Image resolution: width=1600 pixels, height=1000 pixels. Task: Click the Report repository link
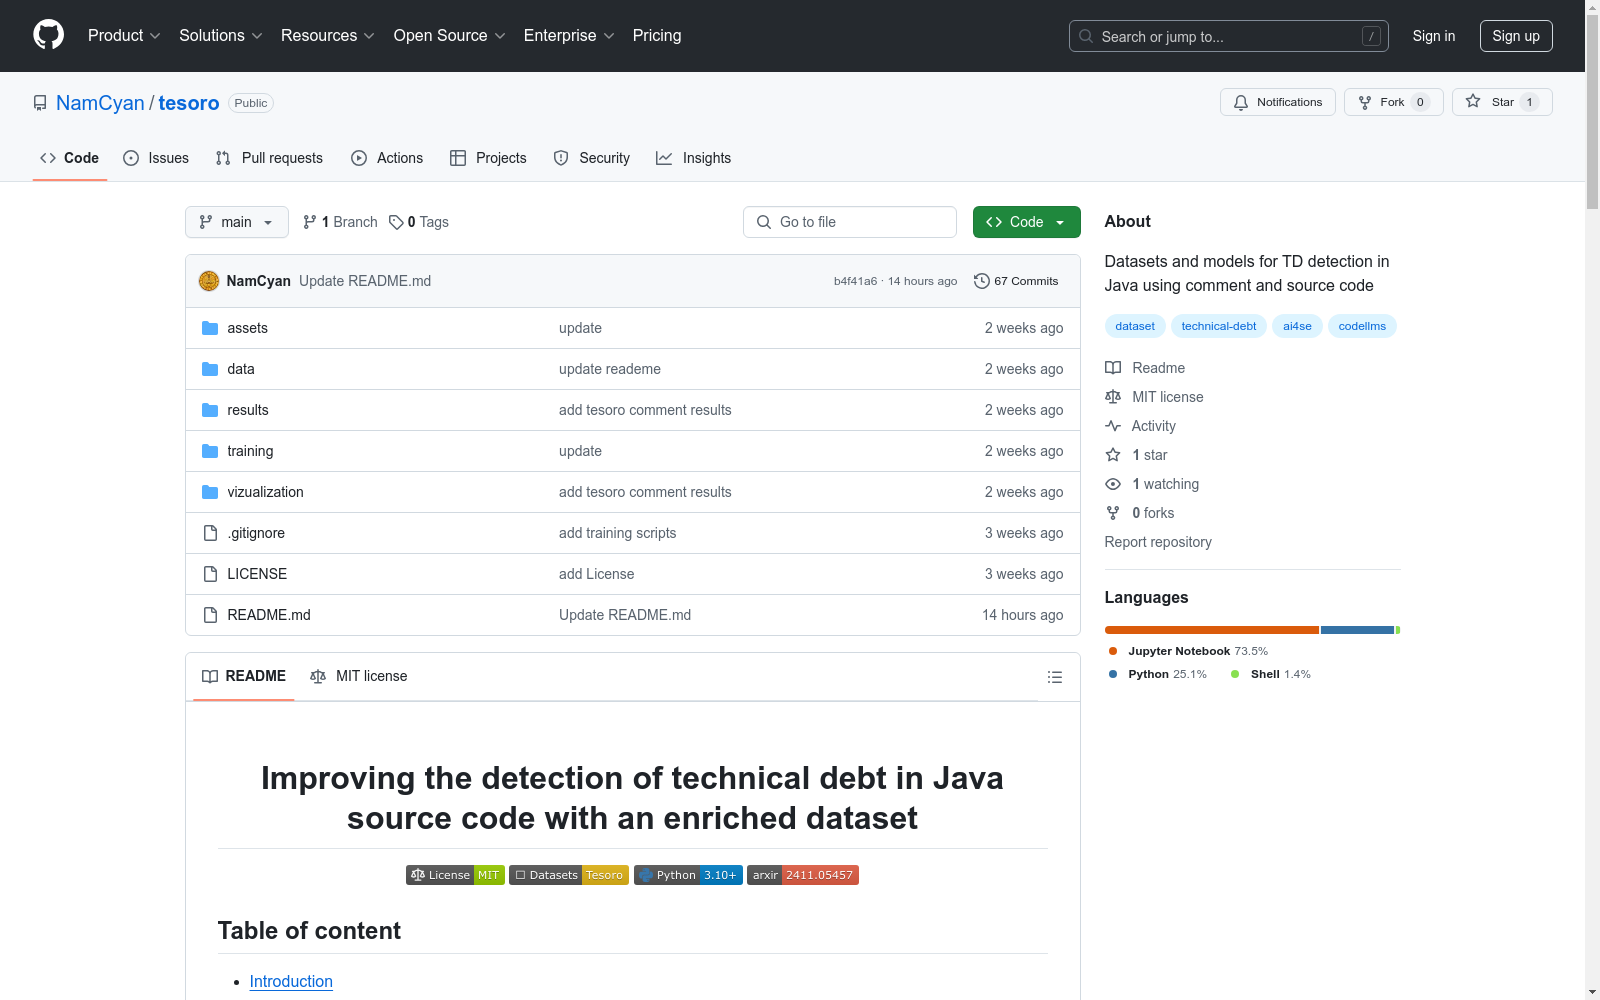[x=1158, y=542]
